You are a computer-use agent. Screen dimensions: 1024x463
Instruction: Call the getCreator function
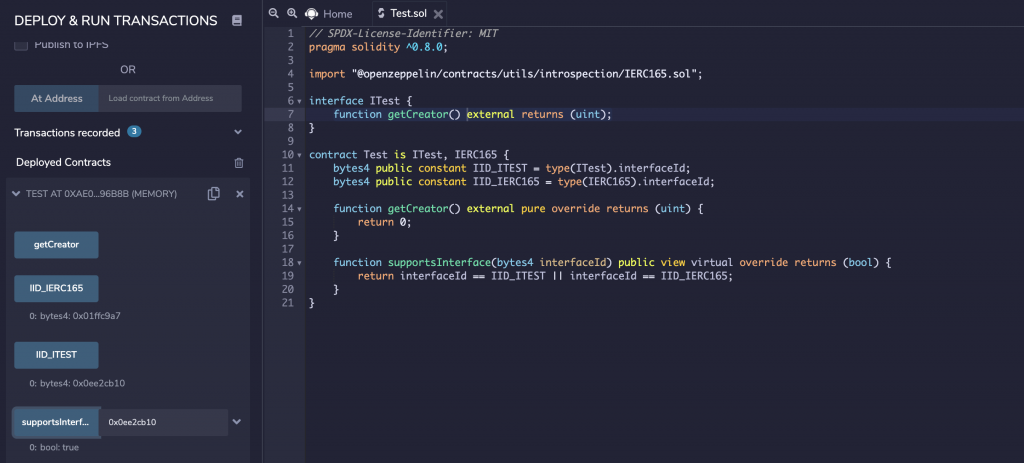coord(56,245)
